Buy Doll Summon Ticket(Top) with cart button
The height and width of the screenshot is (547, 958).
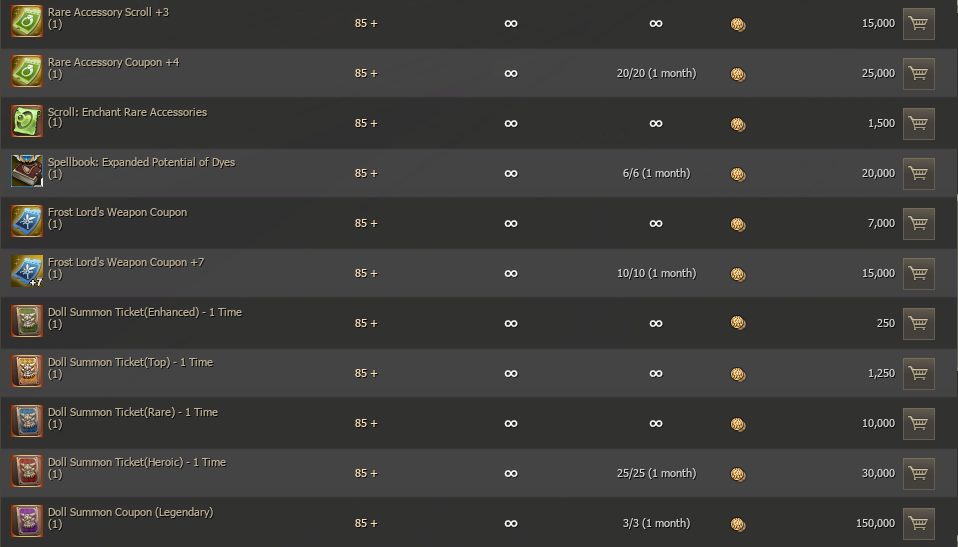click(x=918, y=374)
